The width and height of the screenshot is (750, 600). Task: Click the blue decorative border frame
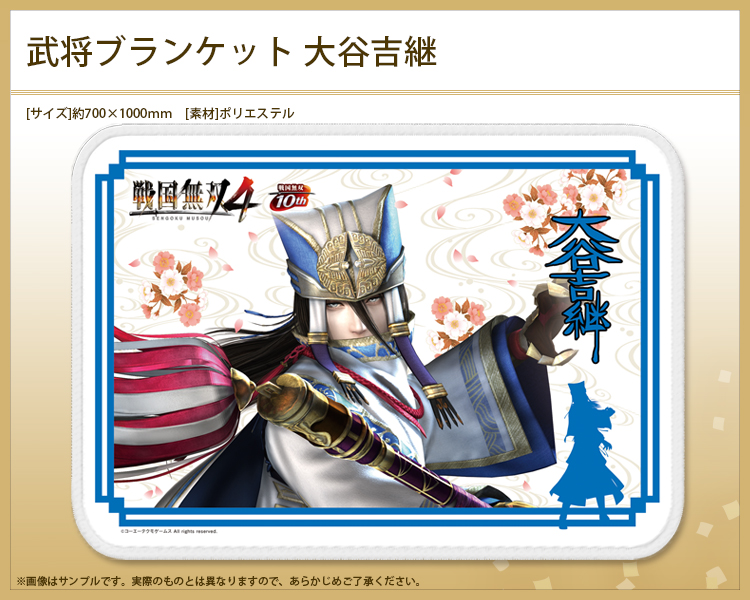click(x=377, y=340)
